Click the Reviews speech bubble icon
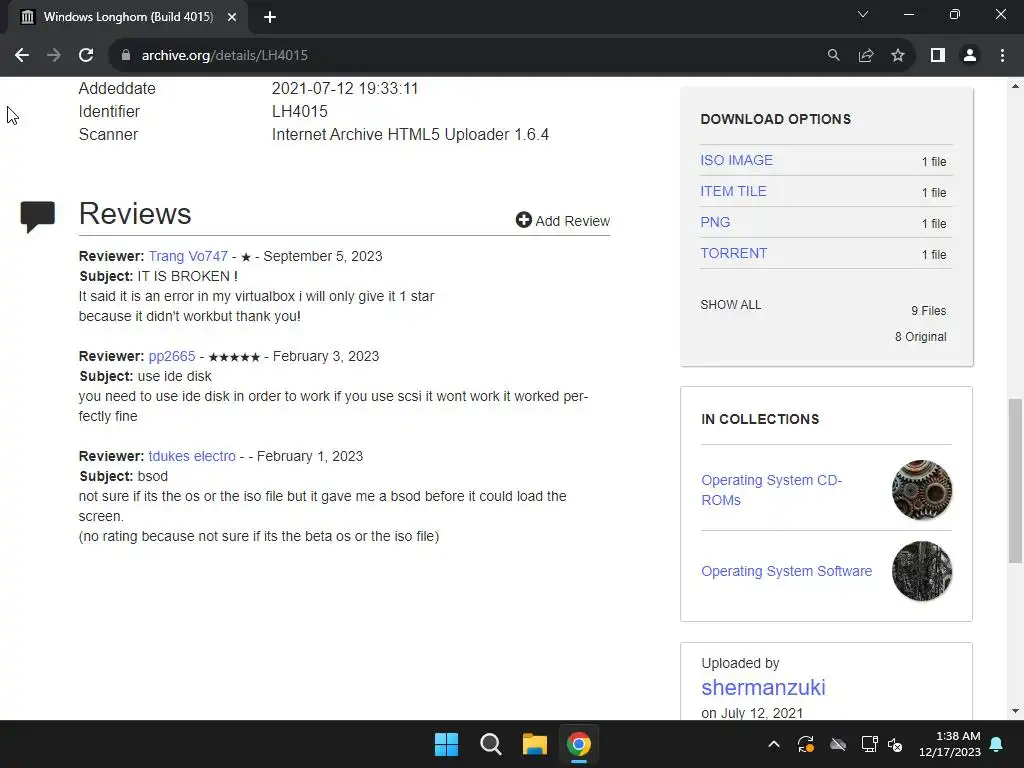Image resolution: width=1024 pixels, height=768 pixels. click(x=37, y=217)
